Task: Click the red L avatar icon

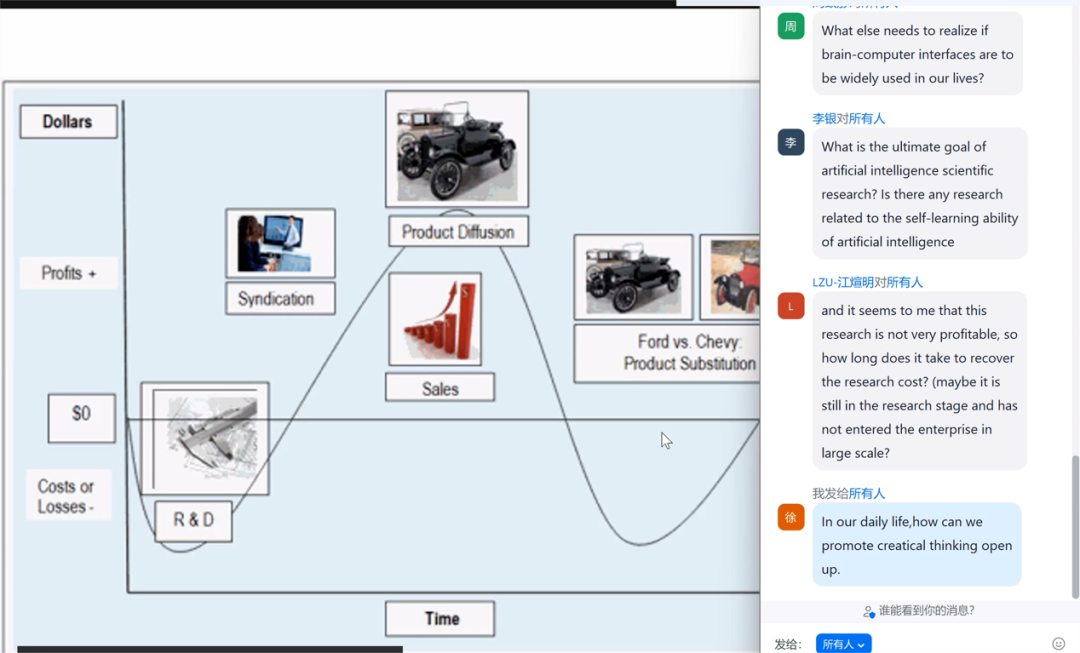Action: (x=791, y=306)
